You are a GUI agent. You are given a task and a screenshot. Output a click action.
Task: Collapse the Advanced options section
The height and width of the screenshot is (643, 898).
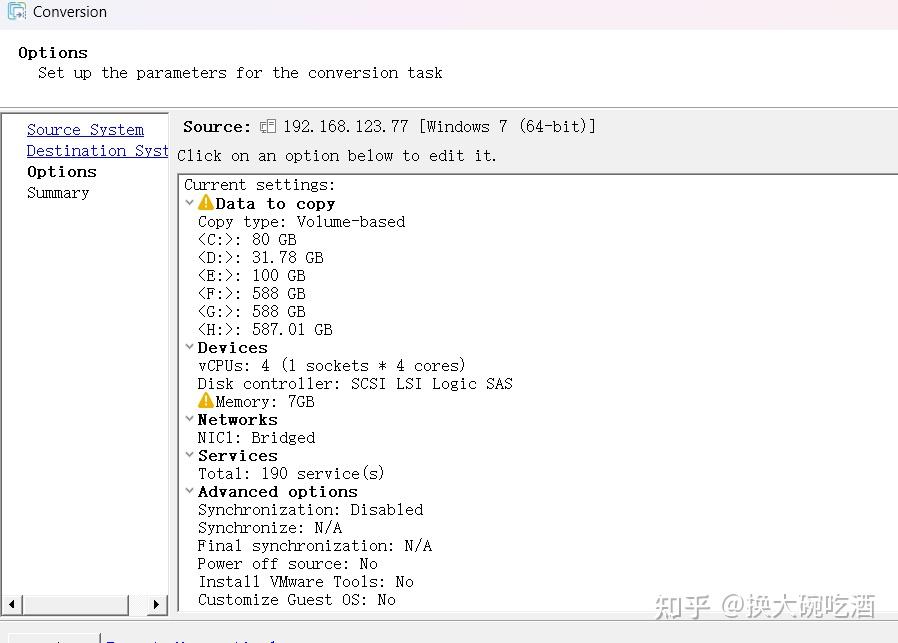[x=190, y=491]
